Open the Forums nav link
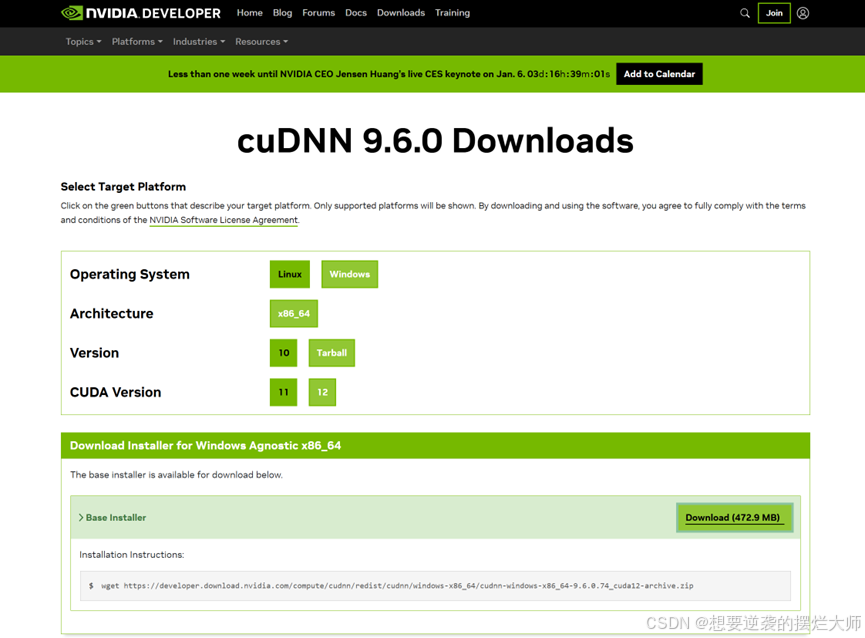The width and height of the screenshot is (865, 638). click(318, 13)
